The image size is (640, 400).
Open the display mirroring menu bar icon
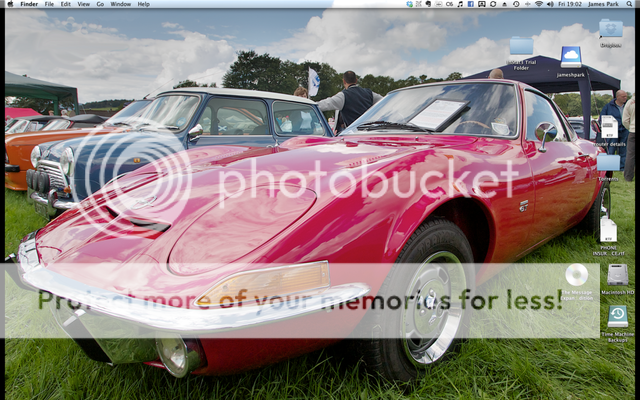point(482,4)
